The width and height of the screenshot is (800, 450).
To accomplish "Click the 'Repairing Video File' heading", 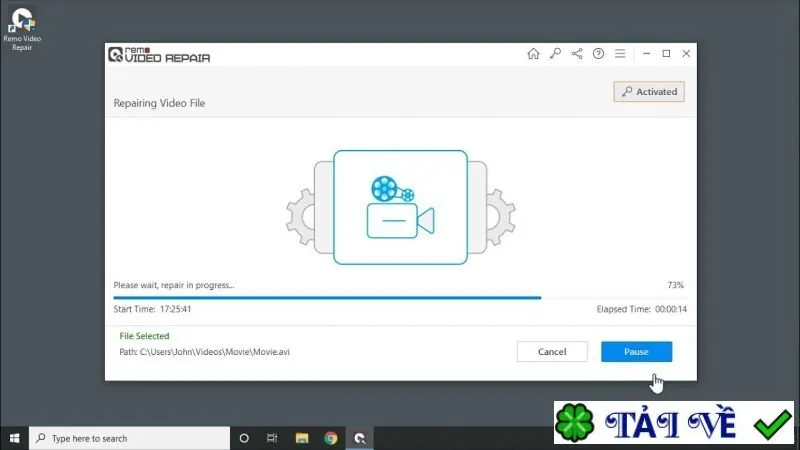I will coord(159,103).
